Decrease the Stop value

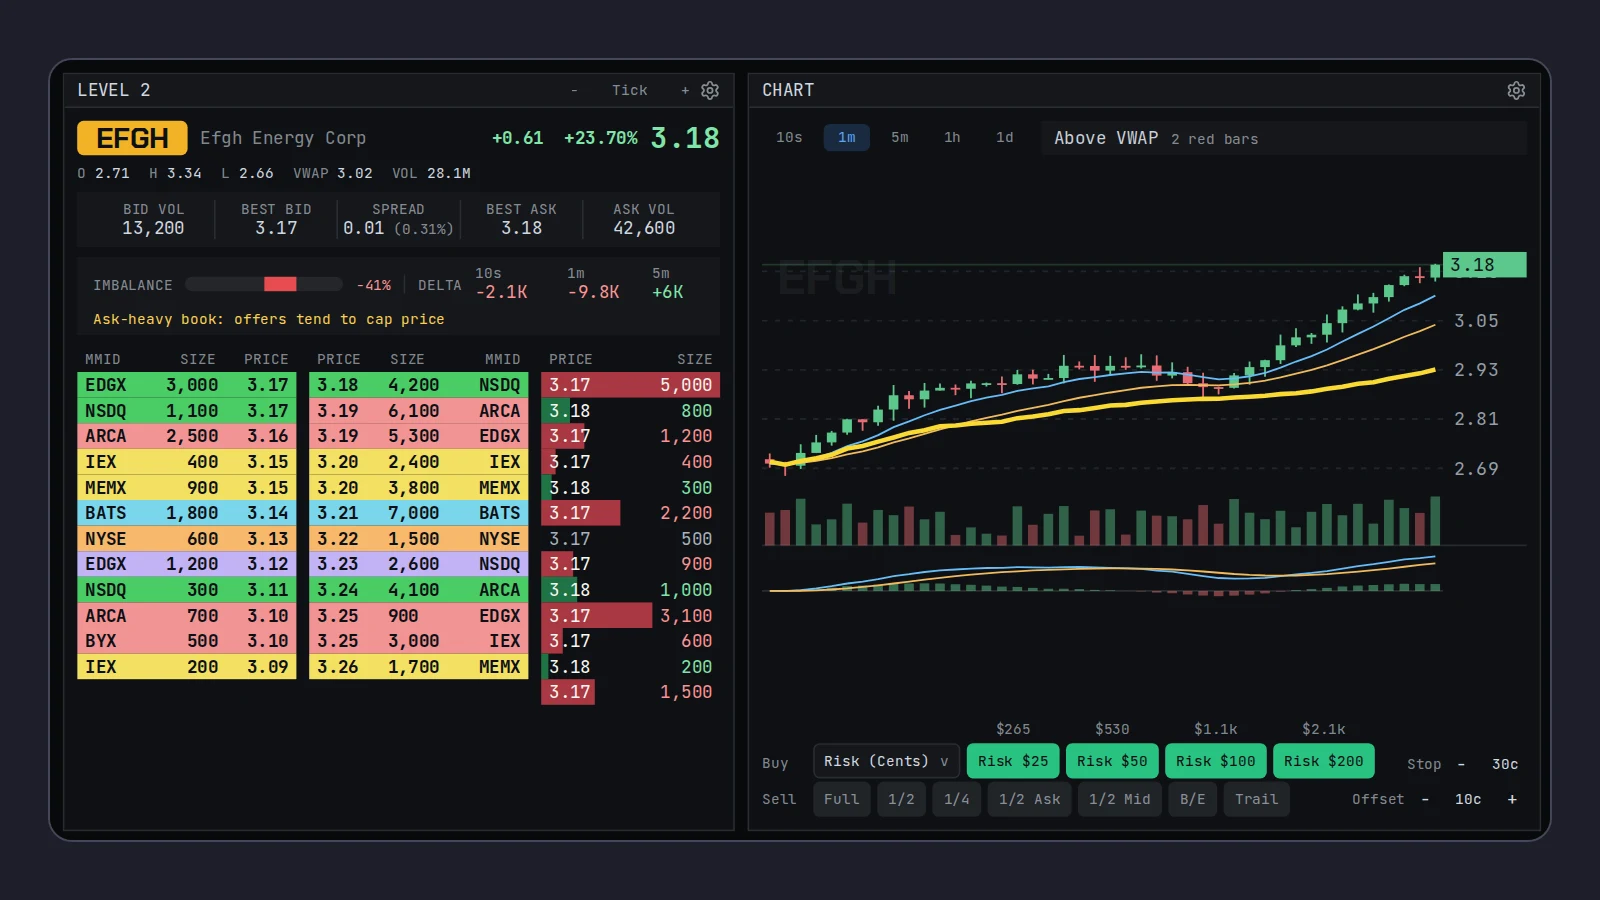[1461, 764]
